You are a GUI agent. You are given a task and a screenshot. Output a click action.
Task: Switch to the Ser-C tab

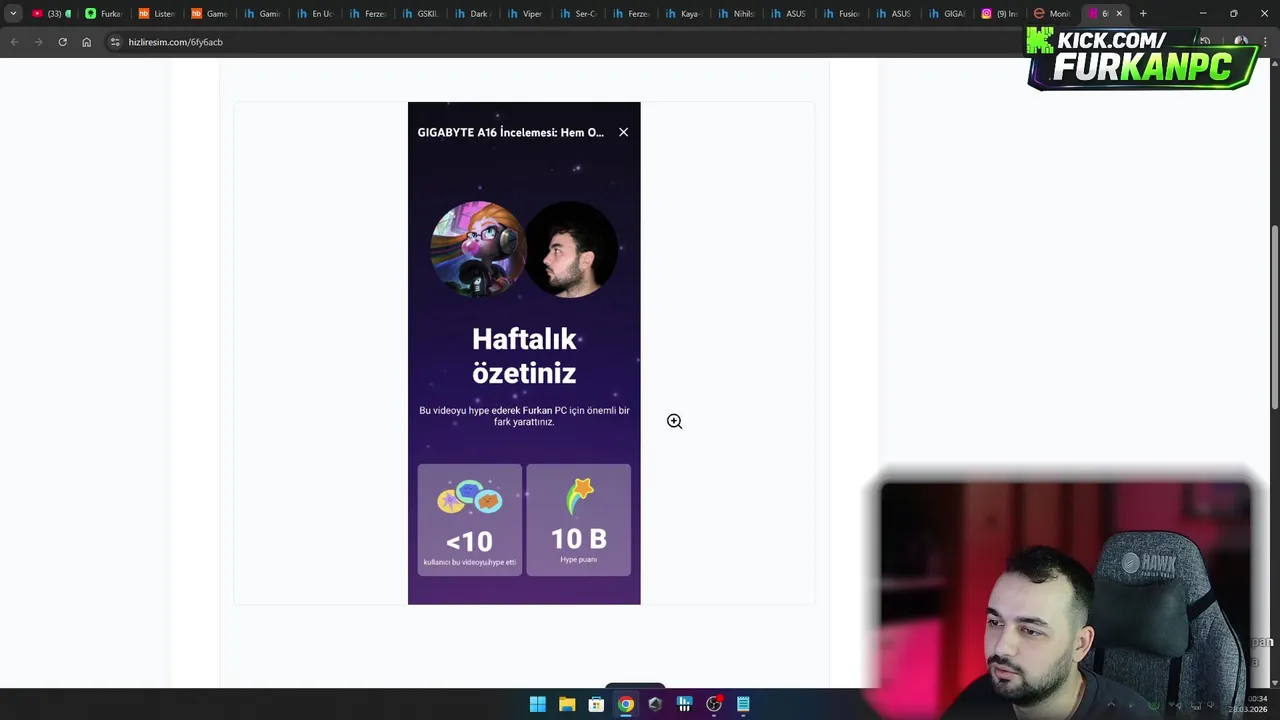(x=578, y=14)
